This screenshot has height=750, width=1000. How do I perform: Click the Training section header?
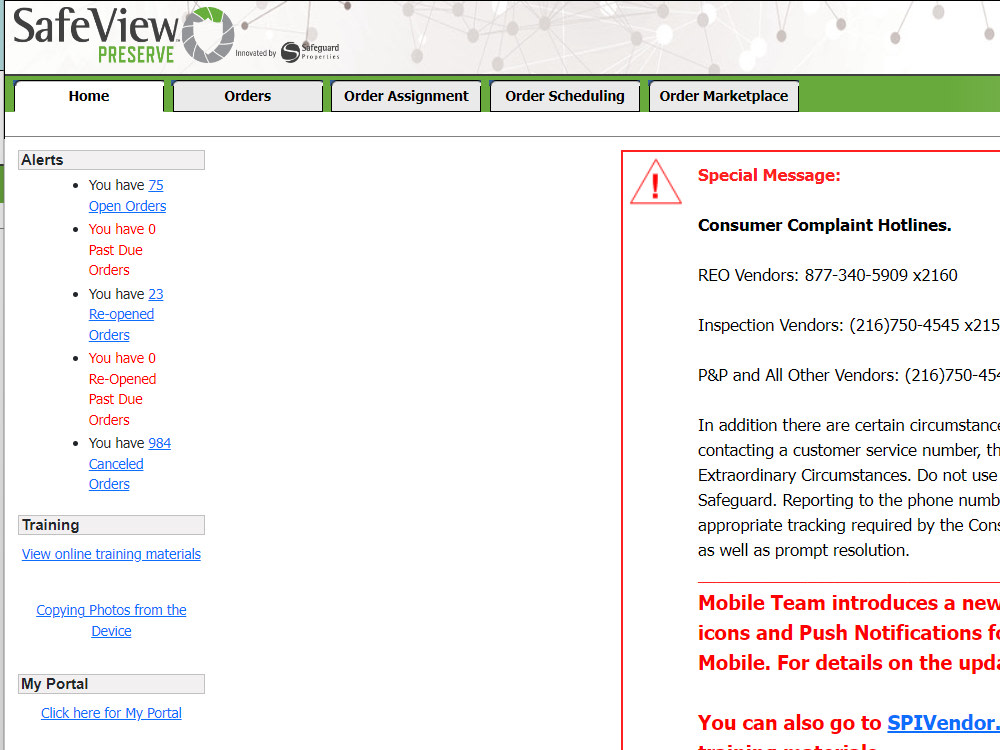coord(111,525)
